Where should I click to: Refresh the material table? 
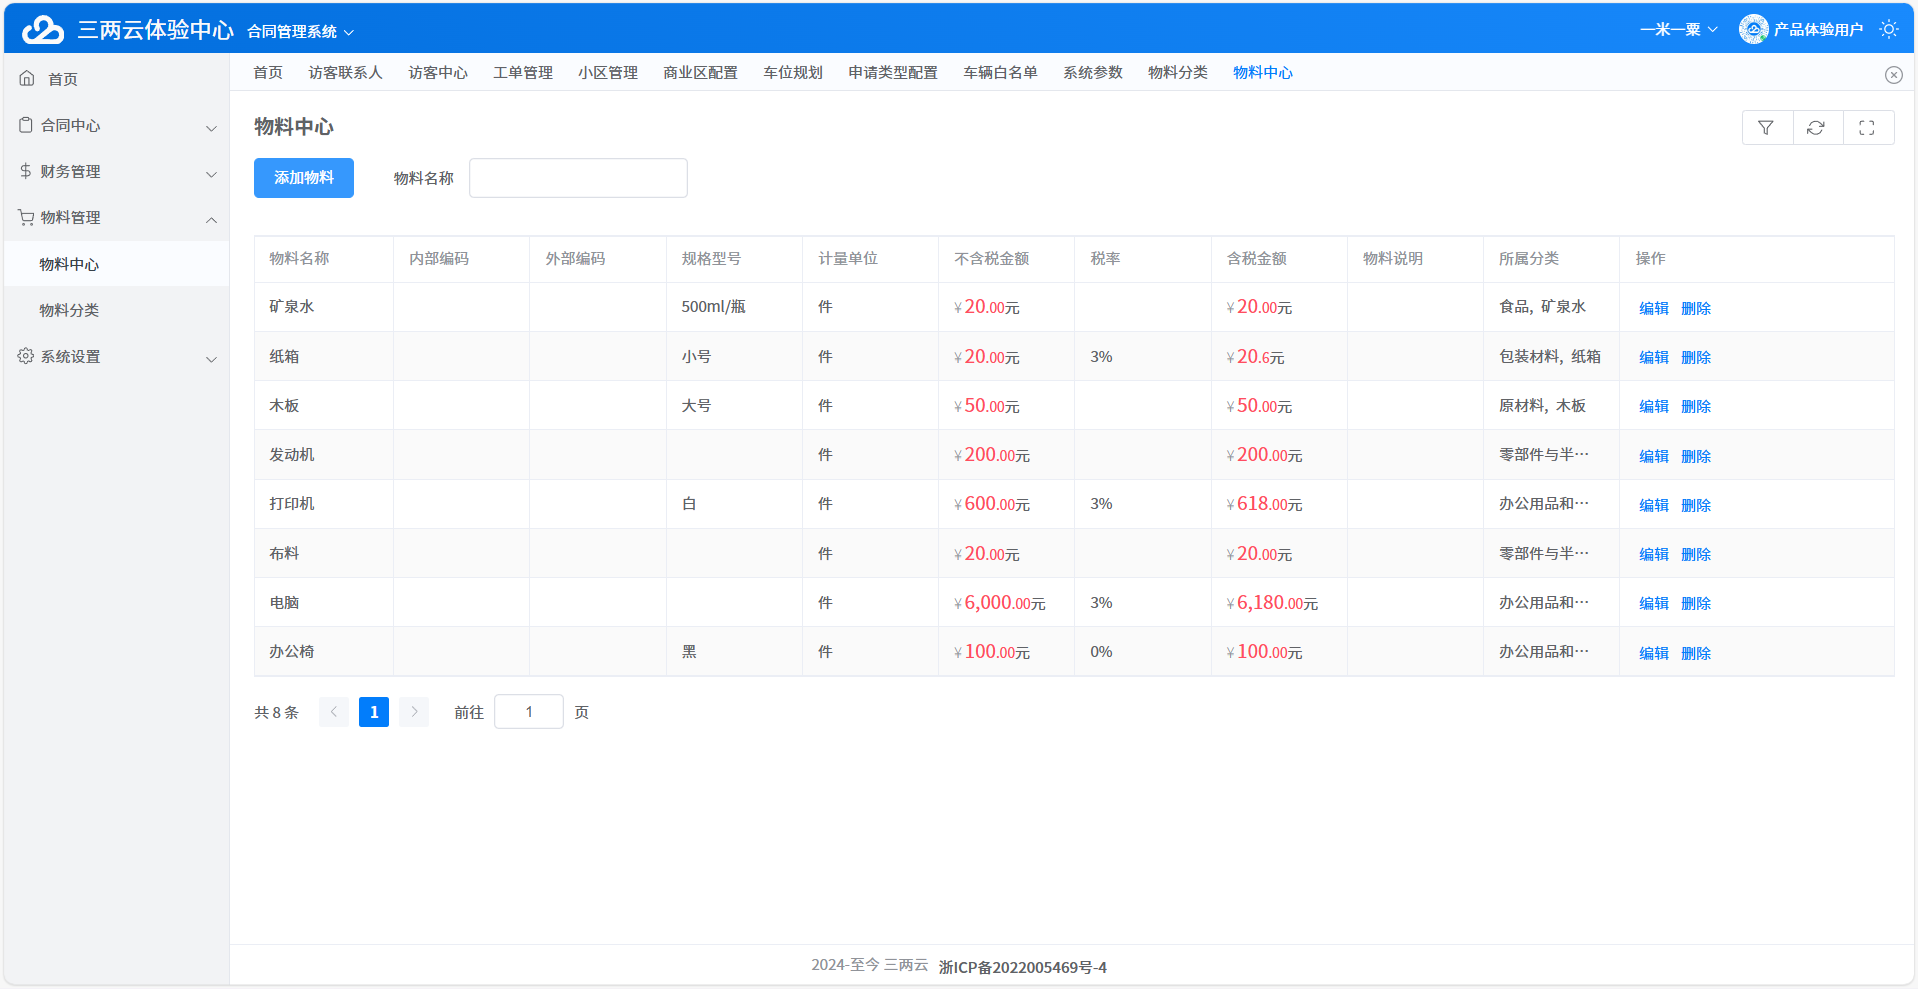(x=1816, y=128)
